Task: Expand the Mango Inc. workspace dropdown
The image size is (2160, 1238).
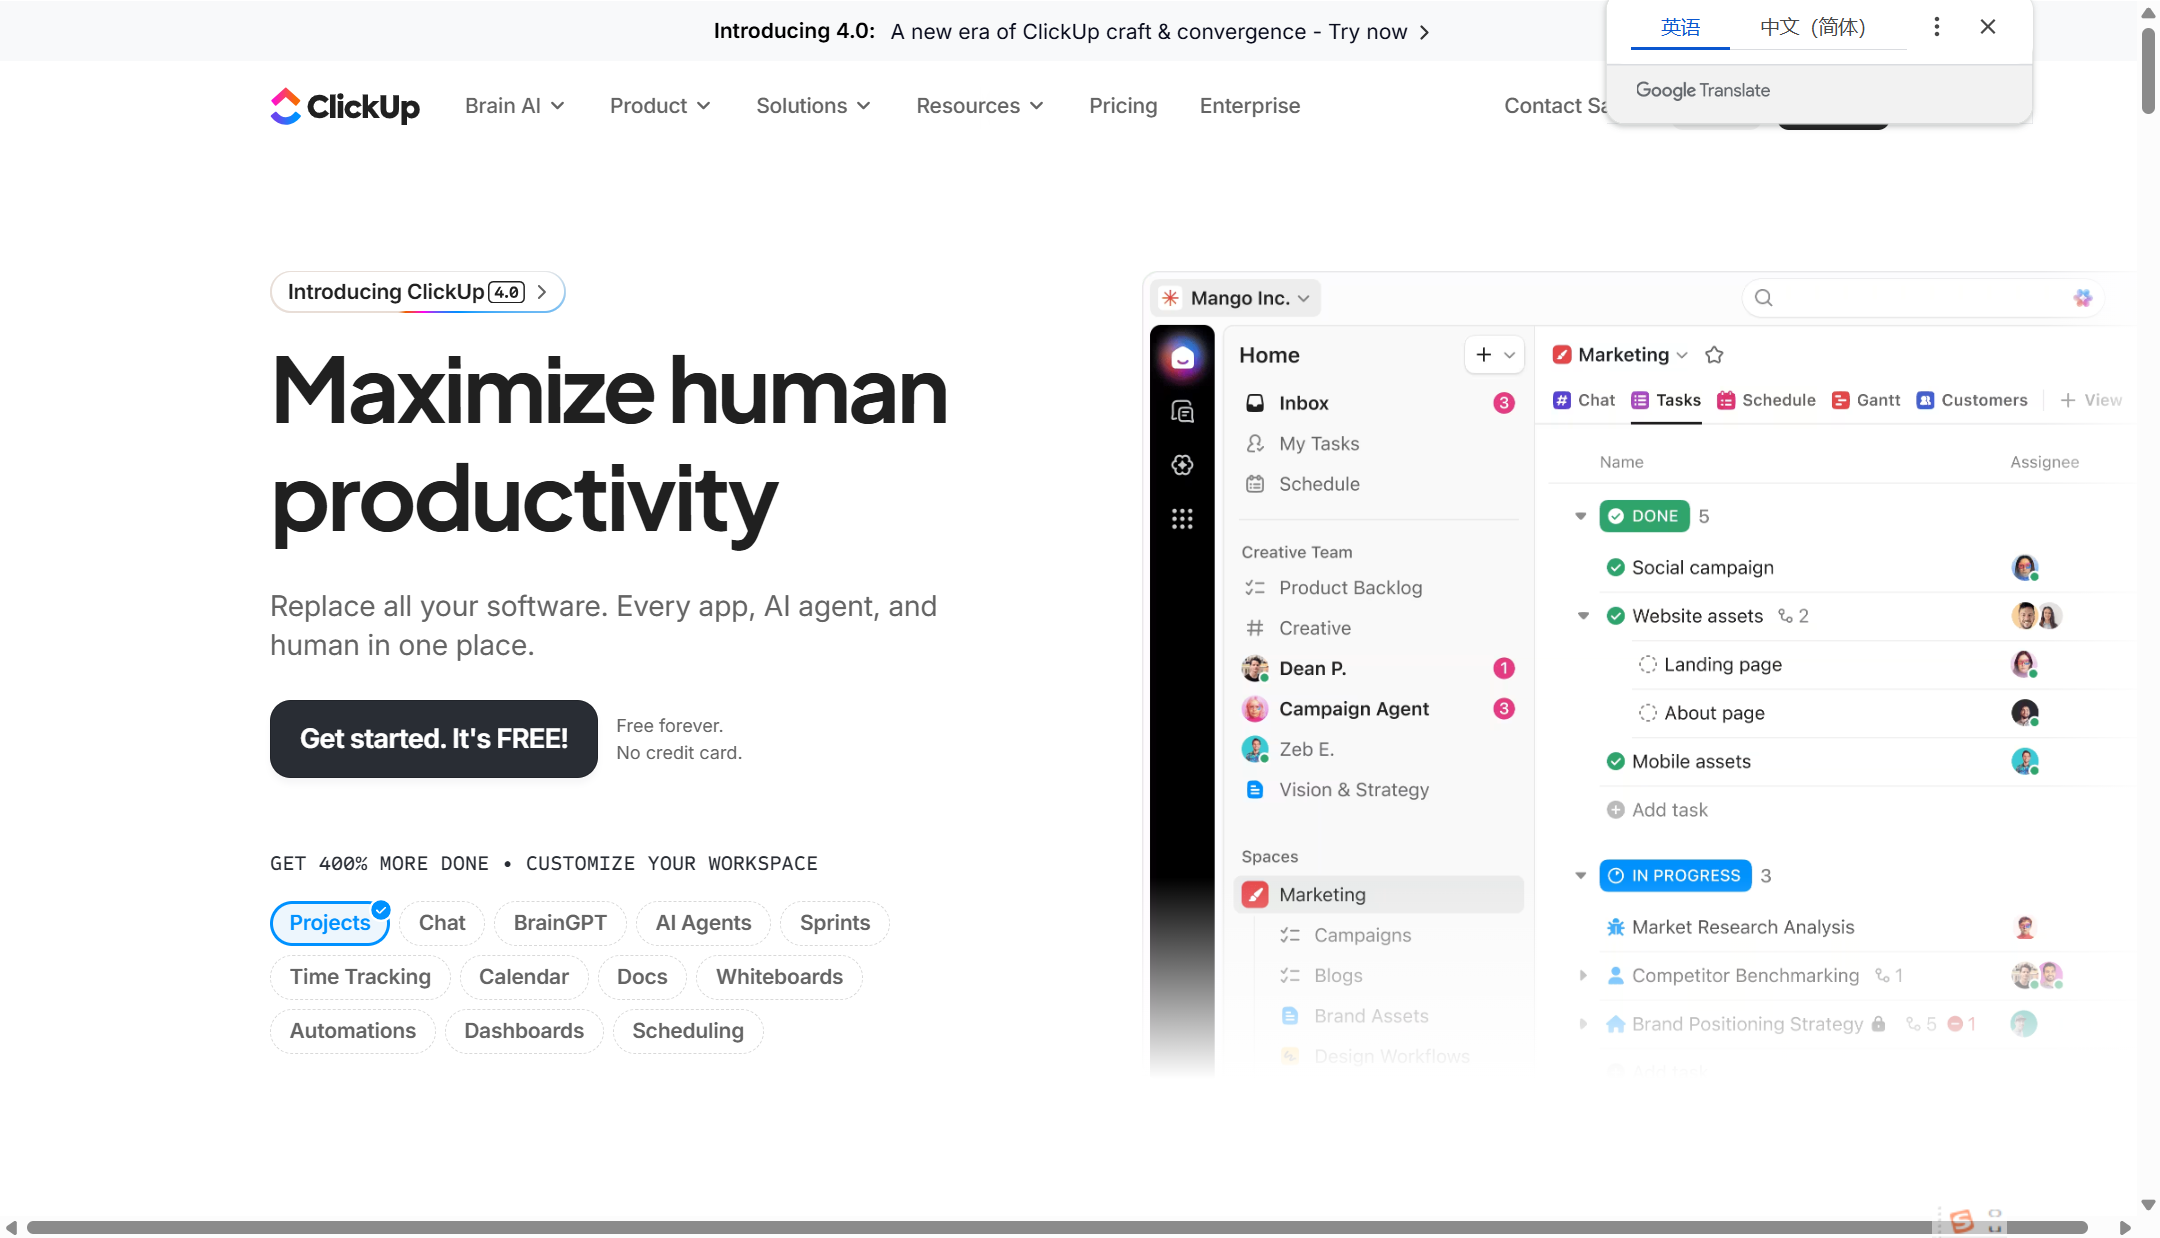Action: (1239, 298)
